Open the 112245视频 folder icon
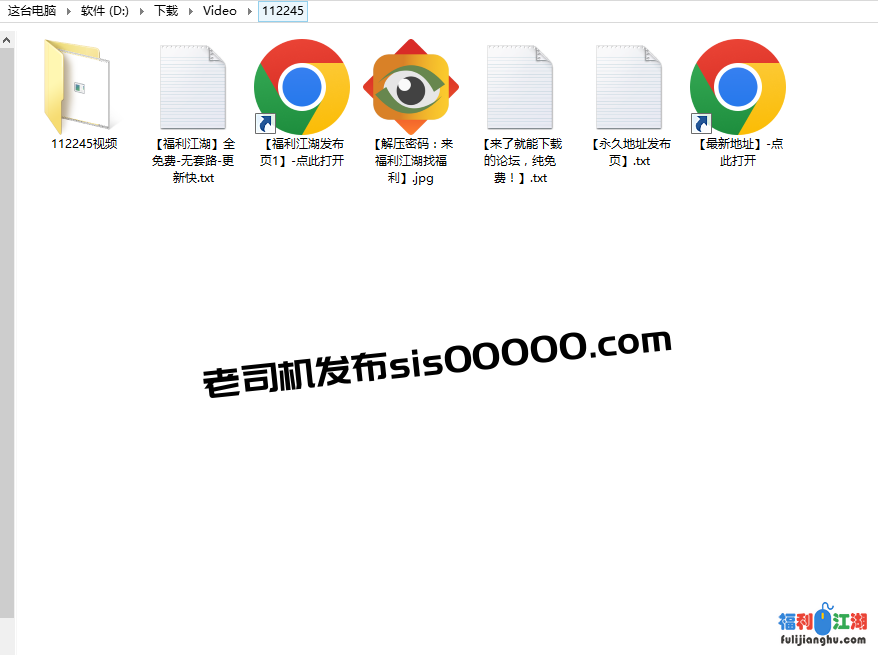 pyautogui.click(x=78, y=86)
